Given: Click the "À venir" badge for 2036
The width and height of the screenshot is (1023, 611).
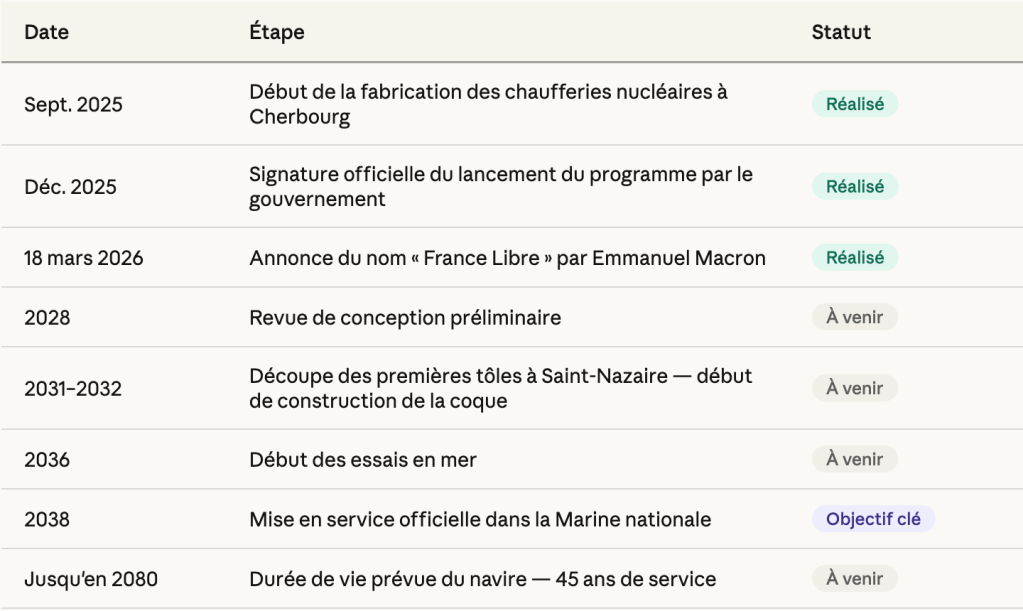Looking at the screenshot, I should click(854, 460).
